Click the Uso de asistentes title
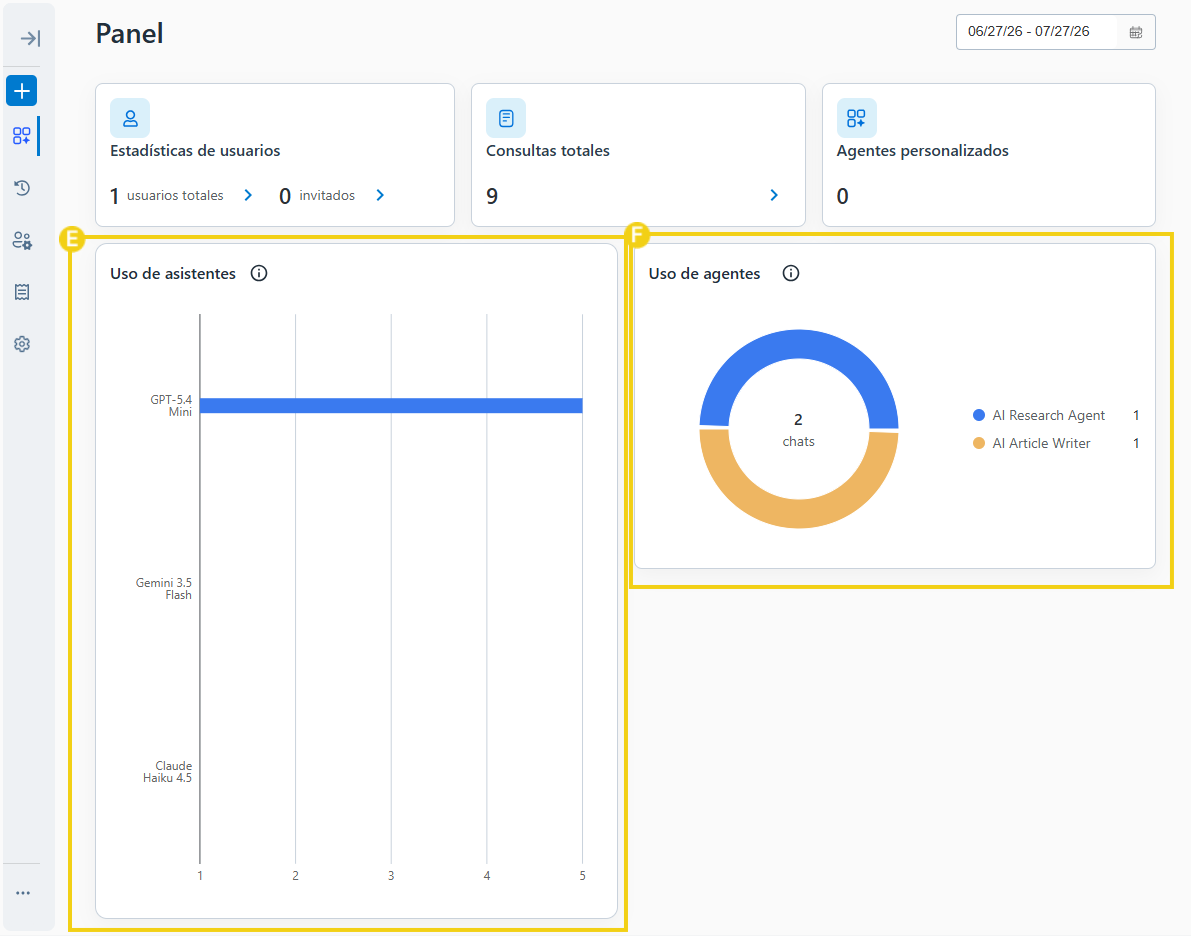This screenshot has height=936, width=1191. (x=173, y=274)
